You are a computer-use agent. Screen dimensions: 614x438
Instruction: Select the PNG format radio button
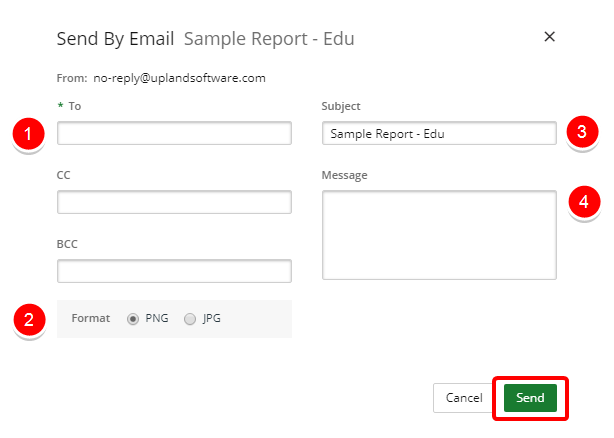coord(133,319)
